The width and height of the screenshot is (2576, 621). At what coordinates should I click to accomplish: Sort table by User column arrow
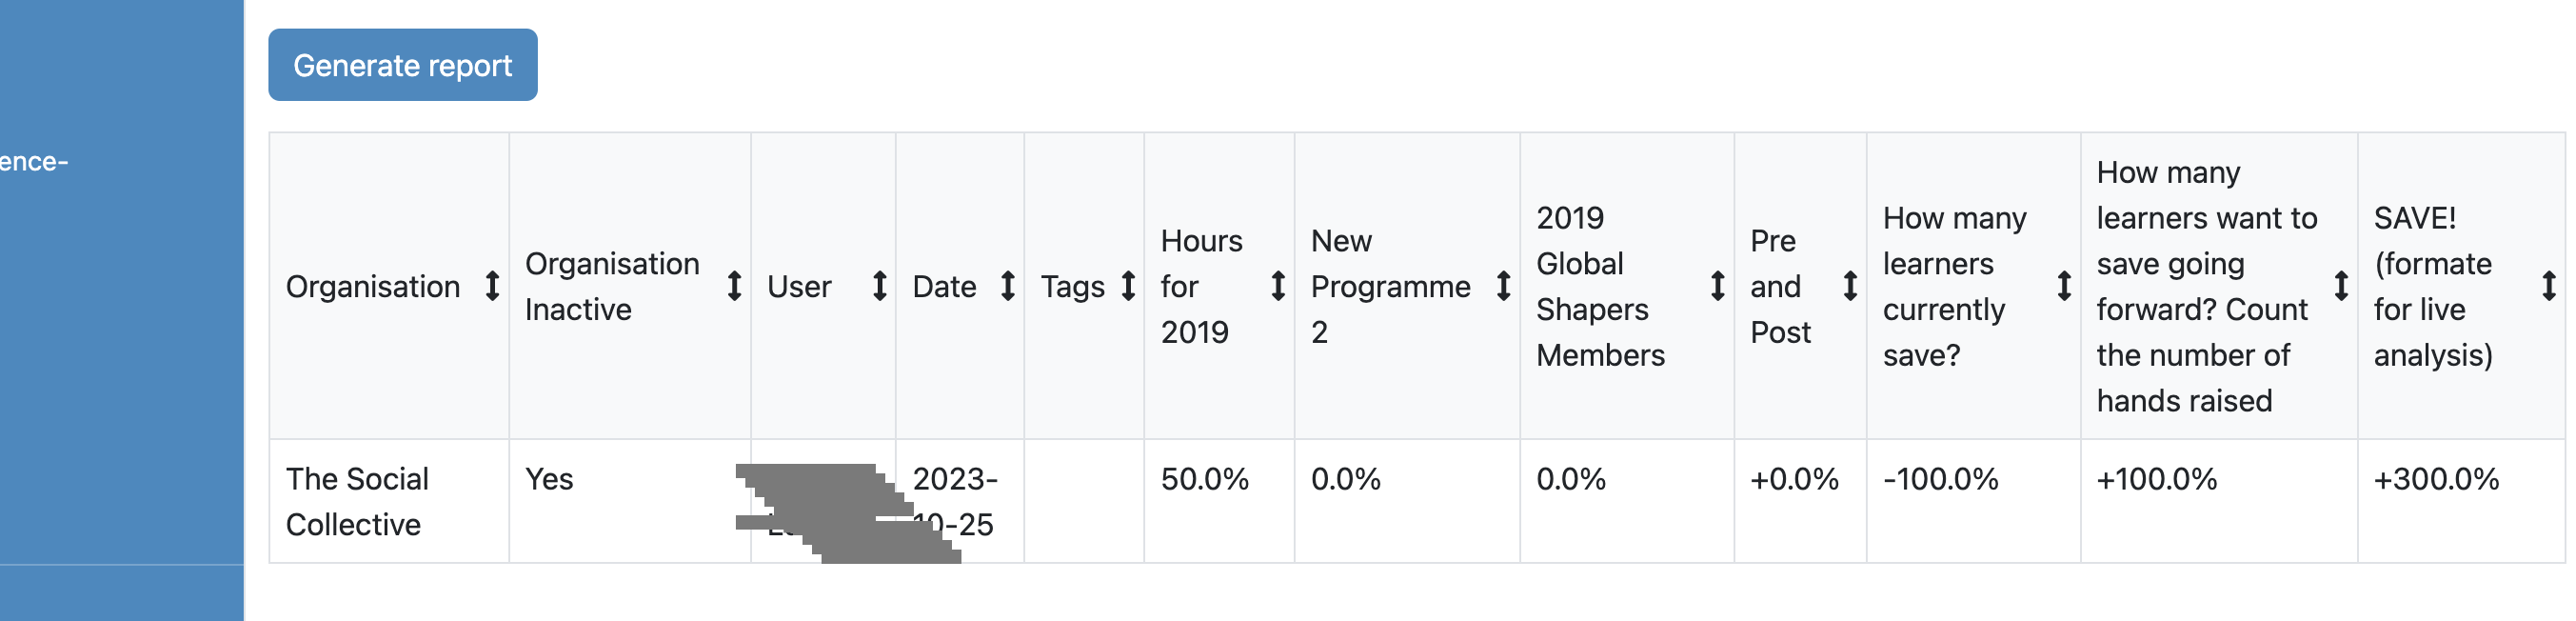pos(879,286)
